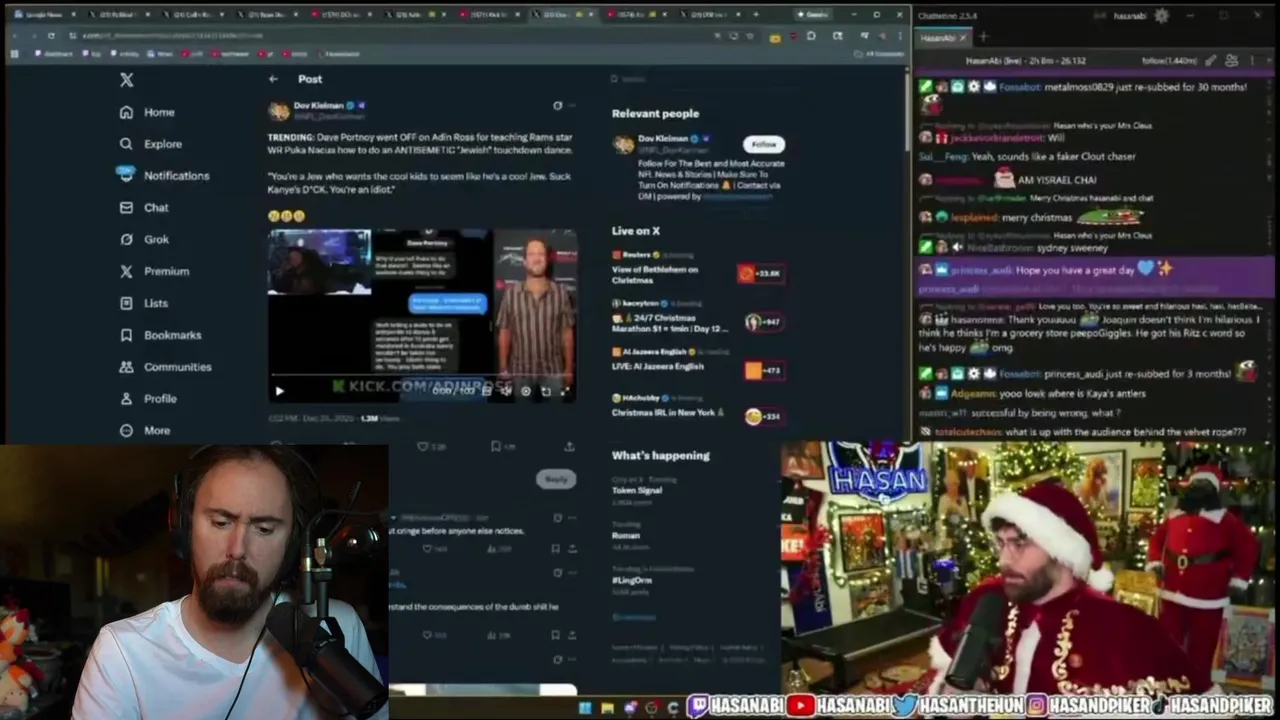Click the Grok icon
The image size is (1280, 720).
126,239
